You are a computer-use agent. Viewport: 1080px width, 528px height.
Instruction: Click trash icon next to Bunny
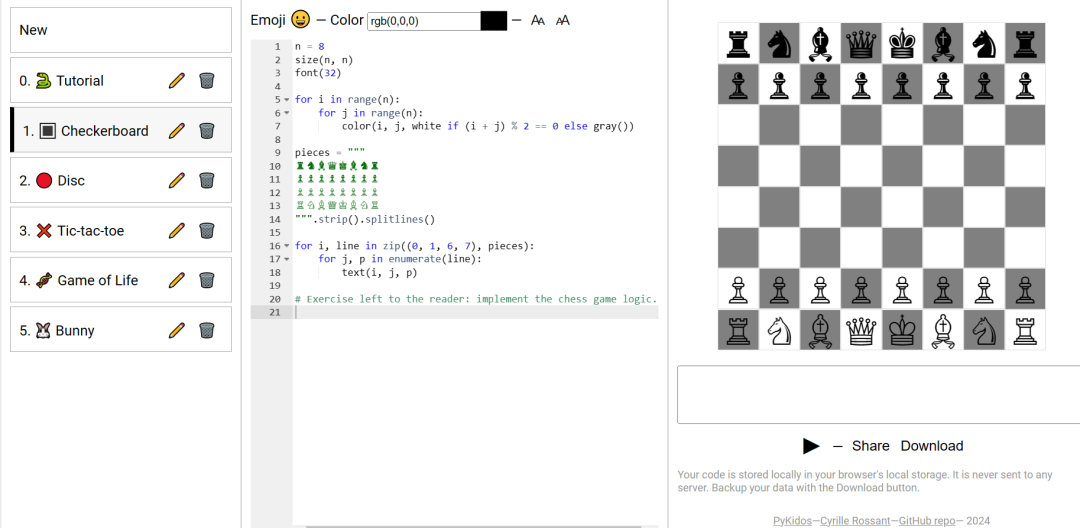point(207,330)
